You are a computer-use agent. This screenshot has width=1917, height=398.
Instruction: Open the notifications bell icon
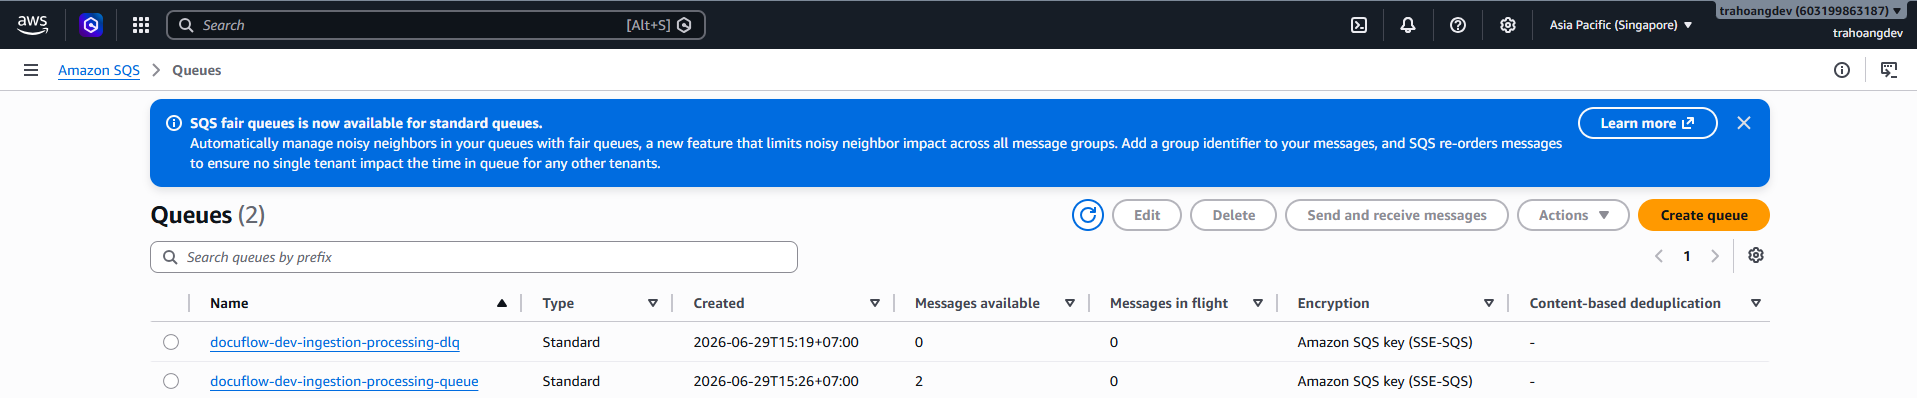[1408, 25]
